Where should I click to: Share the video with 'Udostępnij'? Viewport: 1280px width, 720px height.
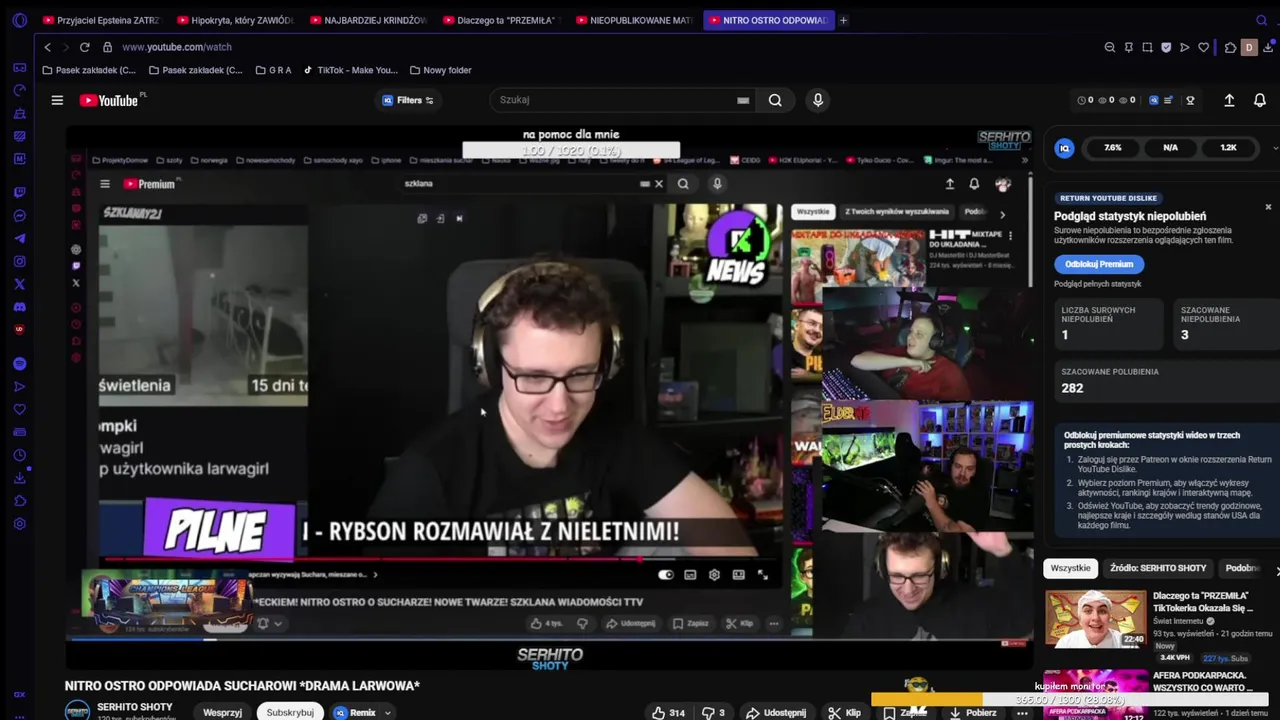coord(775,712)
